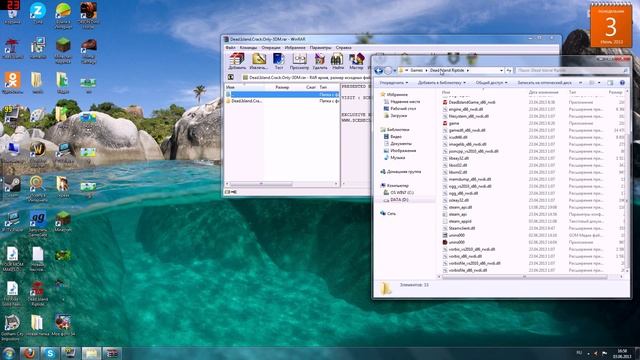640x360 pixels.
Task: Click the Explorer help question-mark icon
Action: pyautogui.click(x=622, y=83)
